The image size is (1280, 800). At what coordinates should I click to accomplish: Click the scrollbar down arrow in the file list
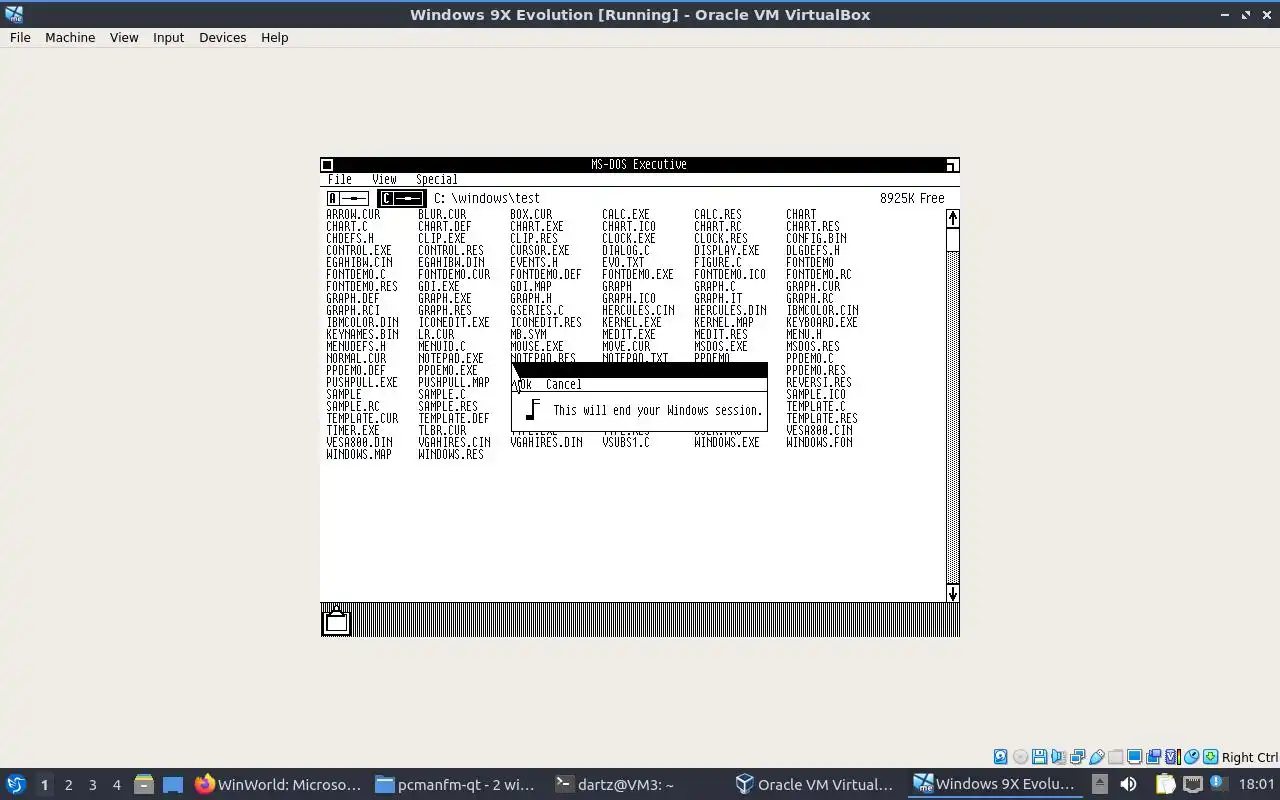pyautogui.click(x=953, y=593)
